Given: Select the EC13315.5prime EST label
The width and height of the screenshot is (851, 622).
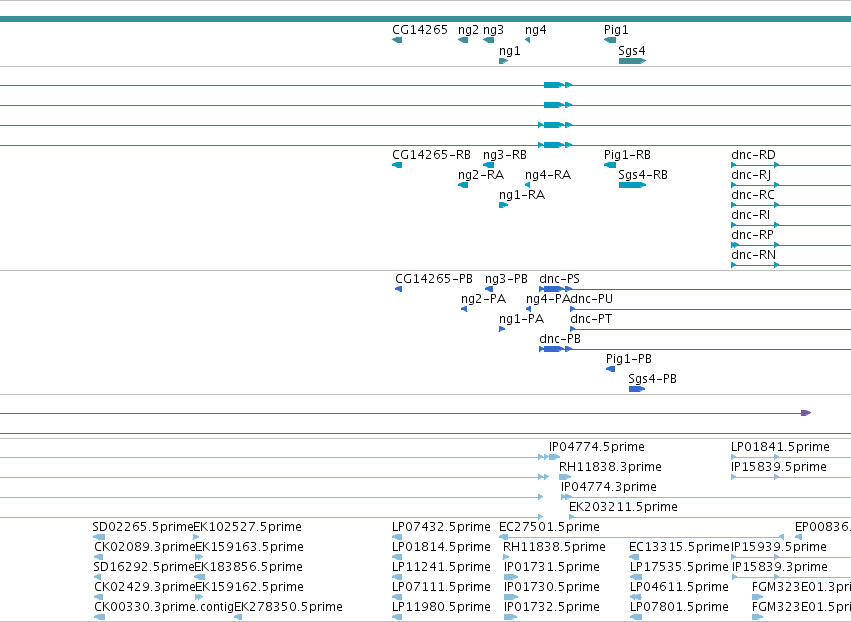Looking at the screenshot, I should pos(679,547).
